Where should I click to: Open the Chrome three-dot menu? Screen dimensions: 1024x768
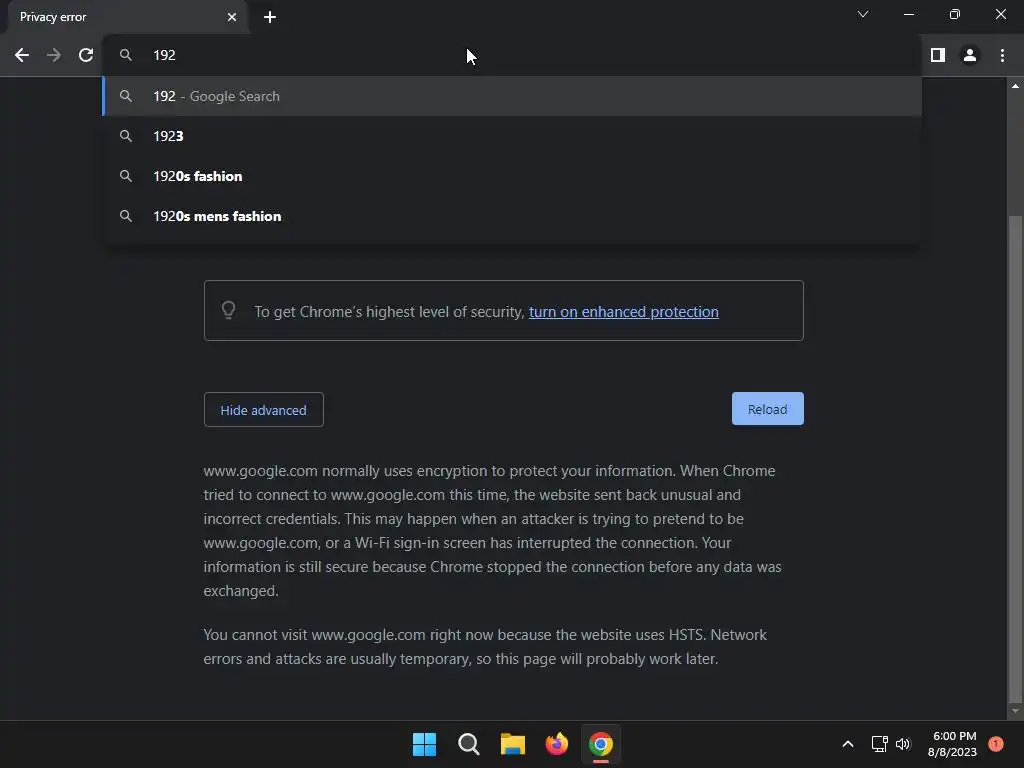click(1002, 55)
